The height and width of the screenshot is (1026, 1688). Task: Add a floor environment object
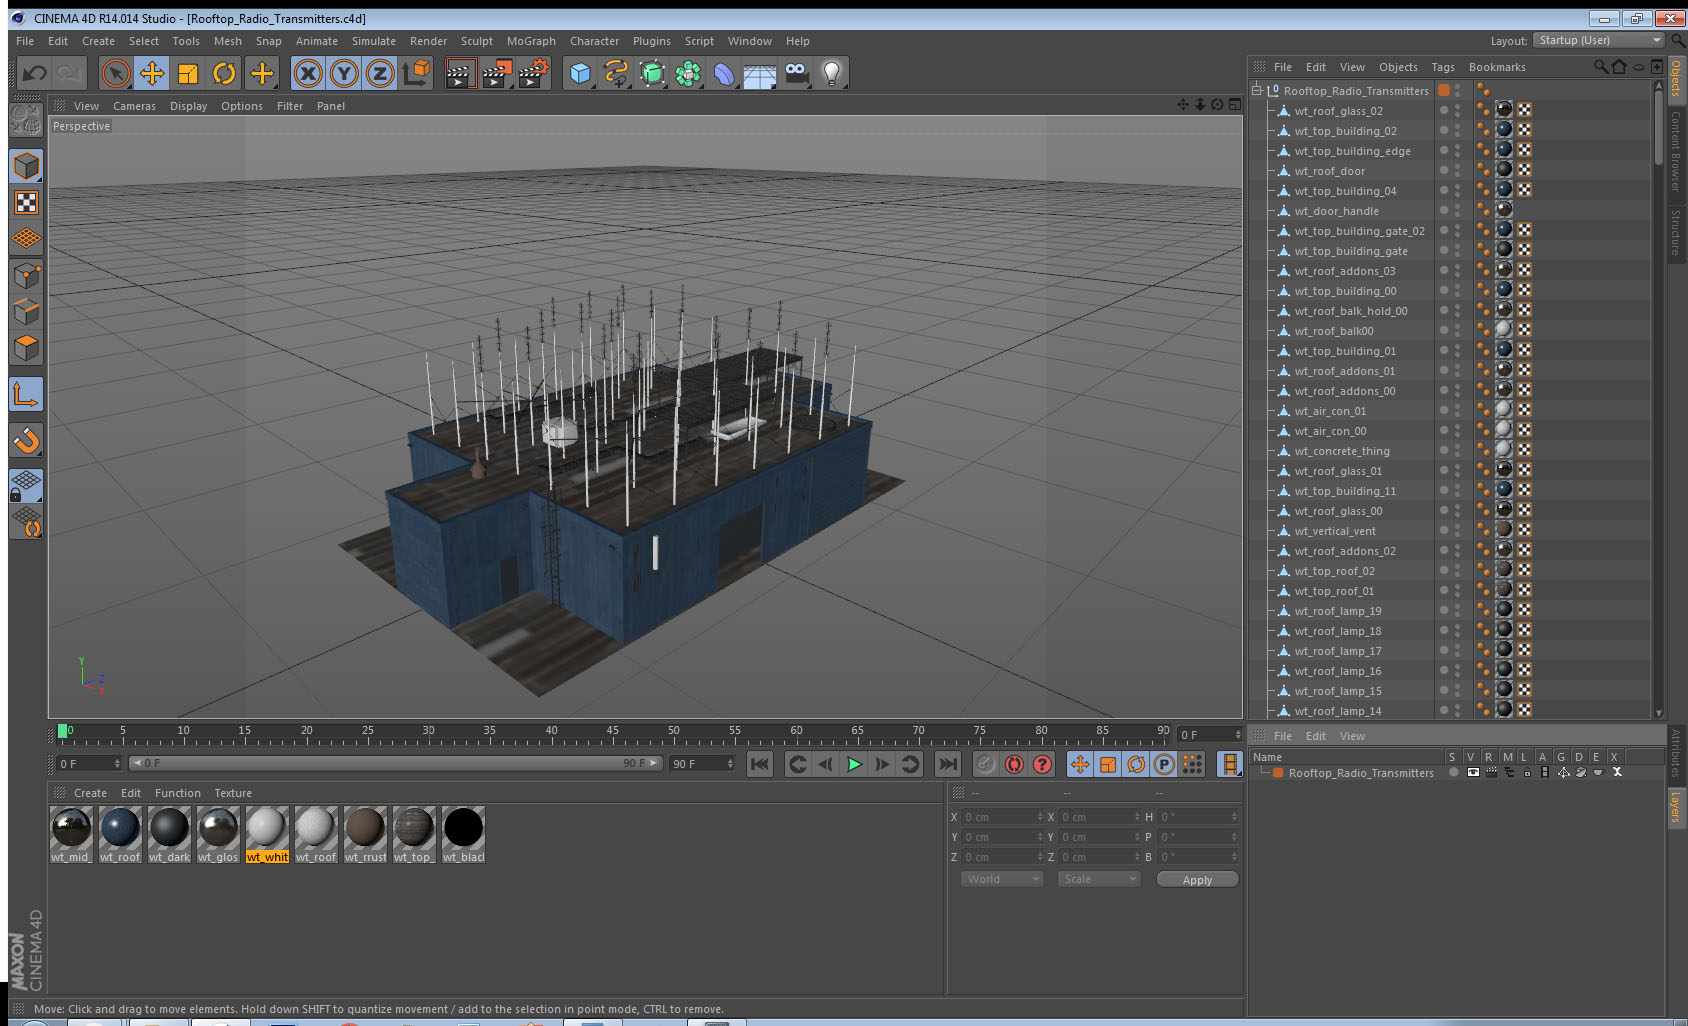[760, 73]
